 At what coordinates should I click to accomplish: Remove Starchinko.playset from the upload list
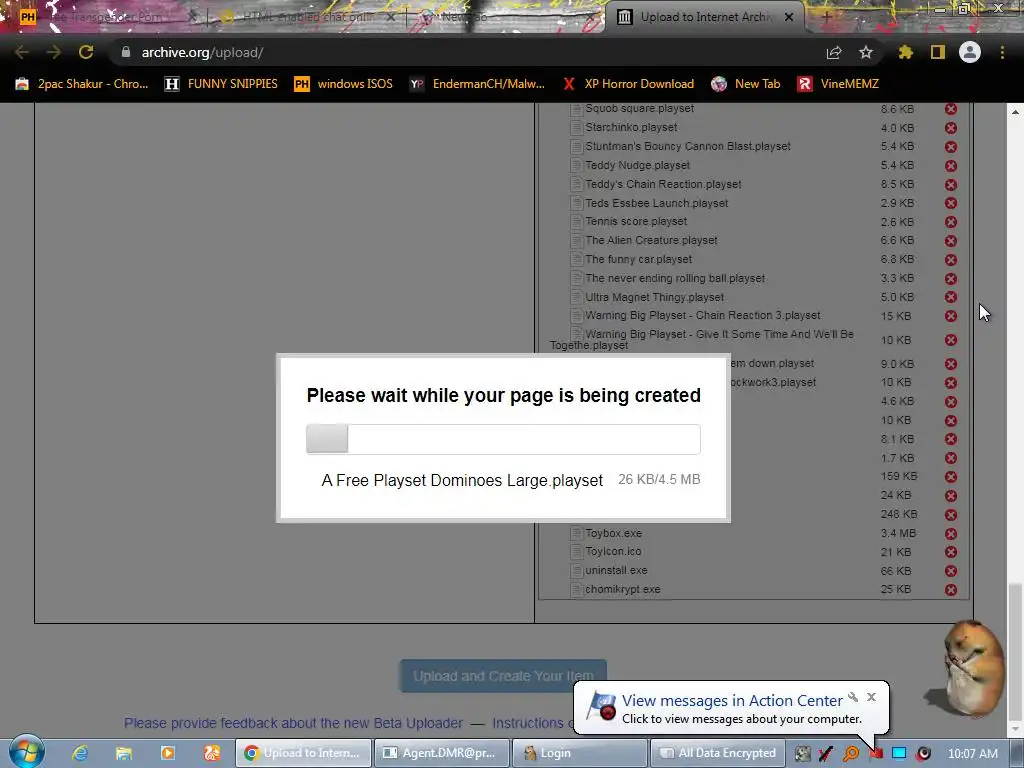pos(951,128)
